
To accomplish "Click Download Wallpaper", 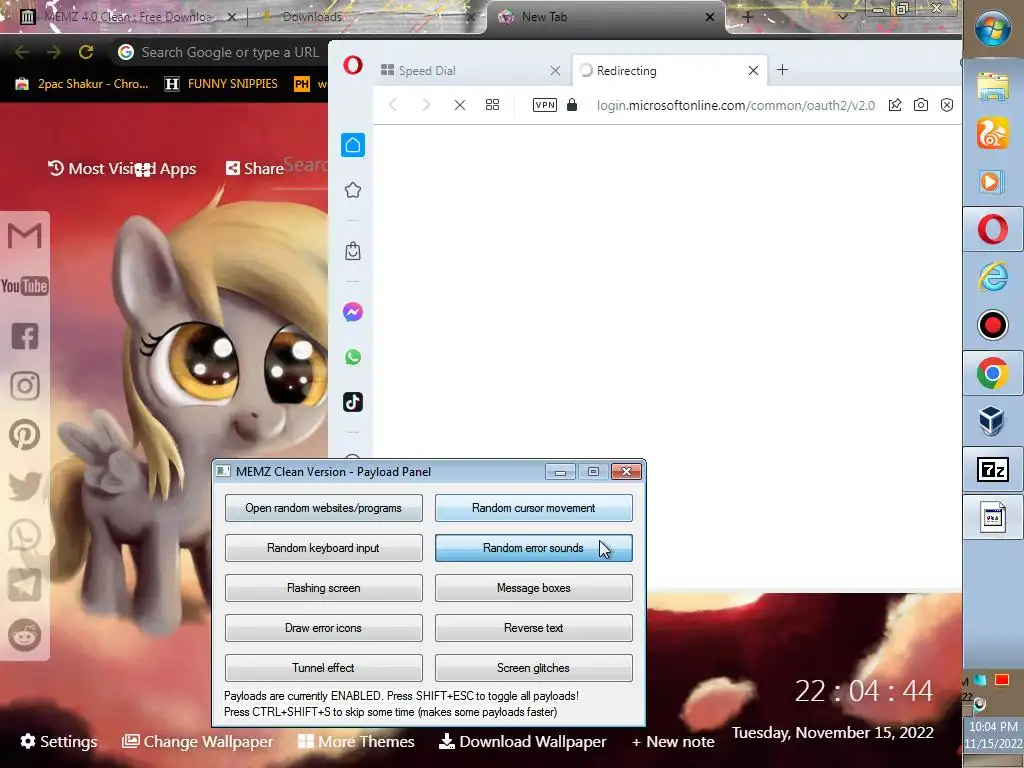I will coord(522,742).
